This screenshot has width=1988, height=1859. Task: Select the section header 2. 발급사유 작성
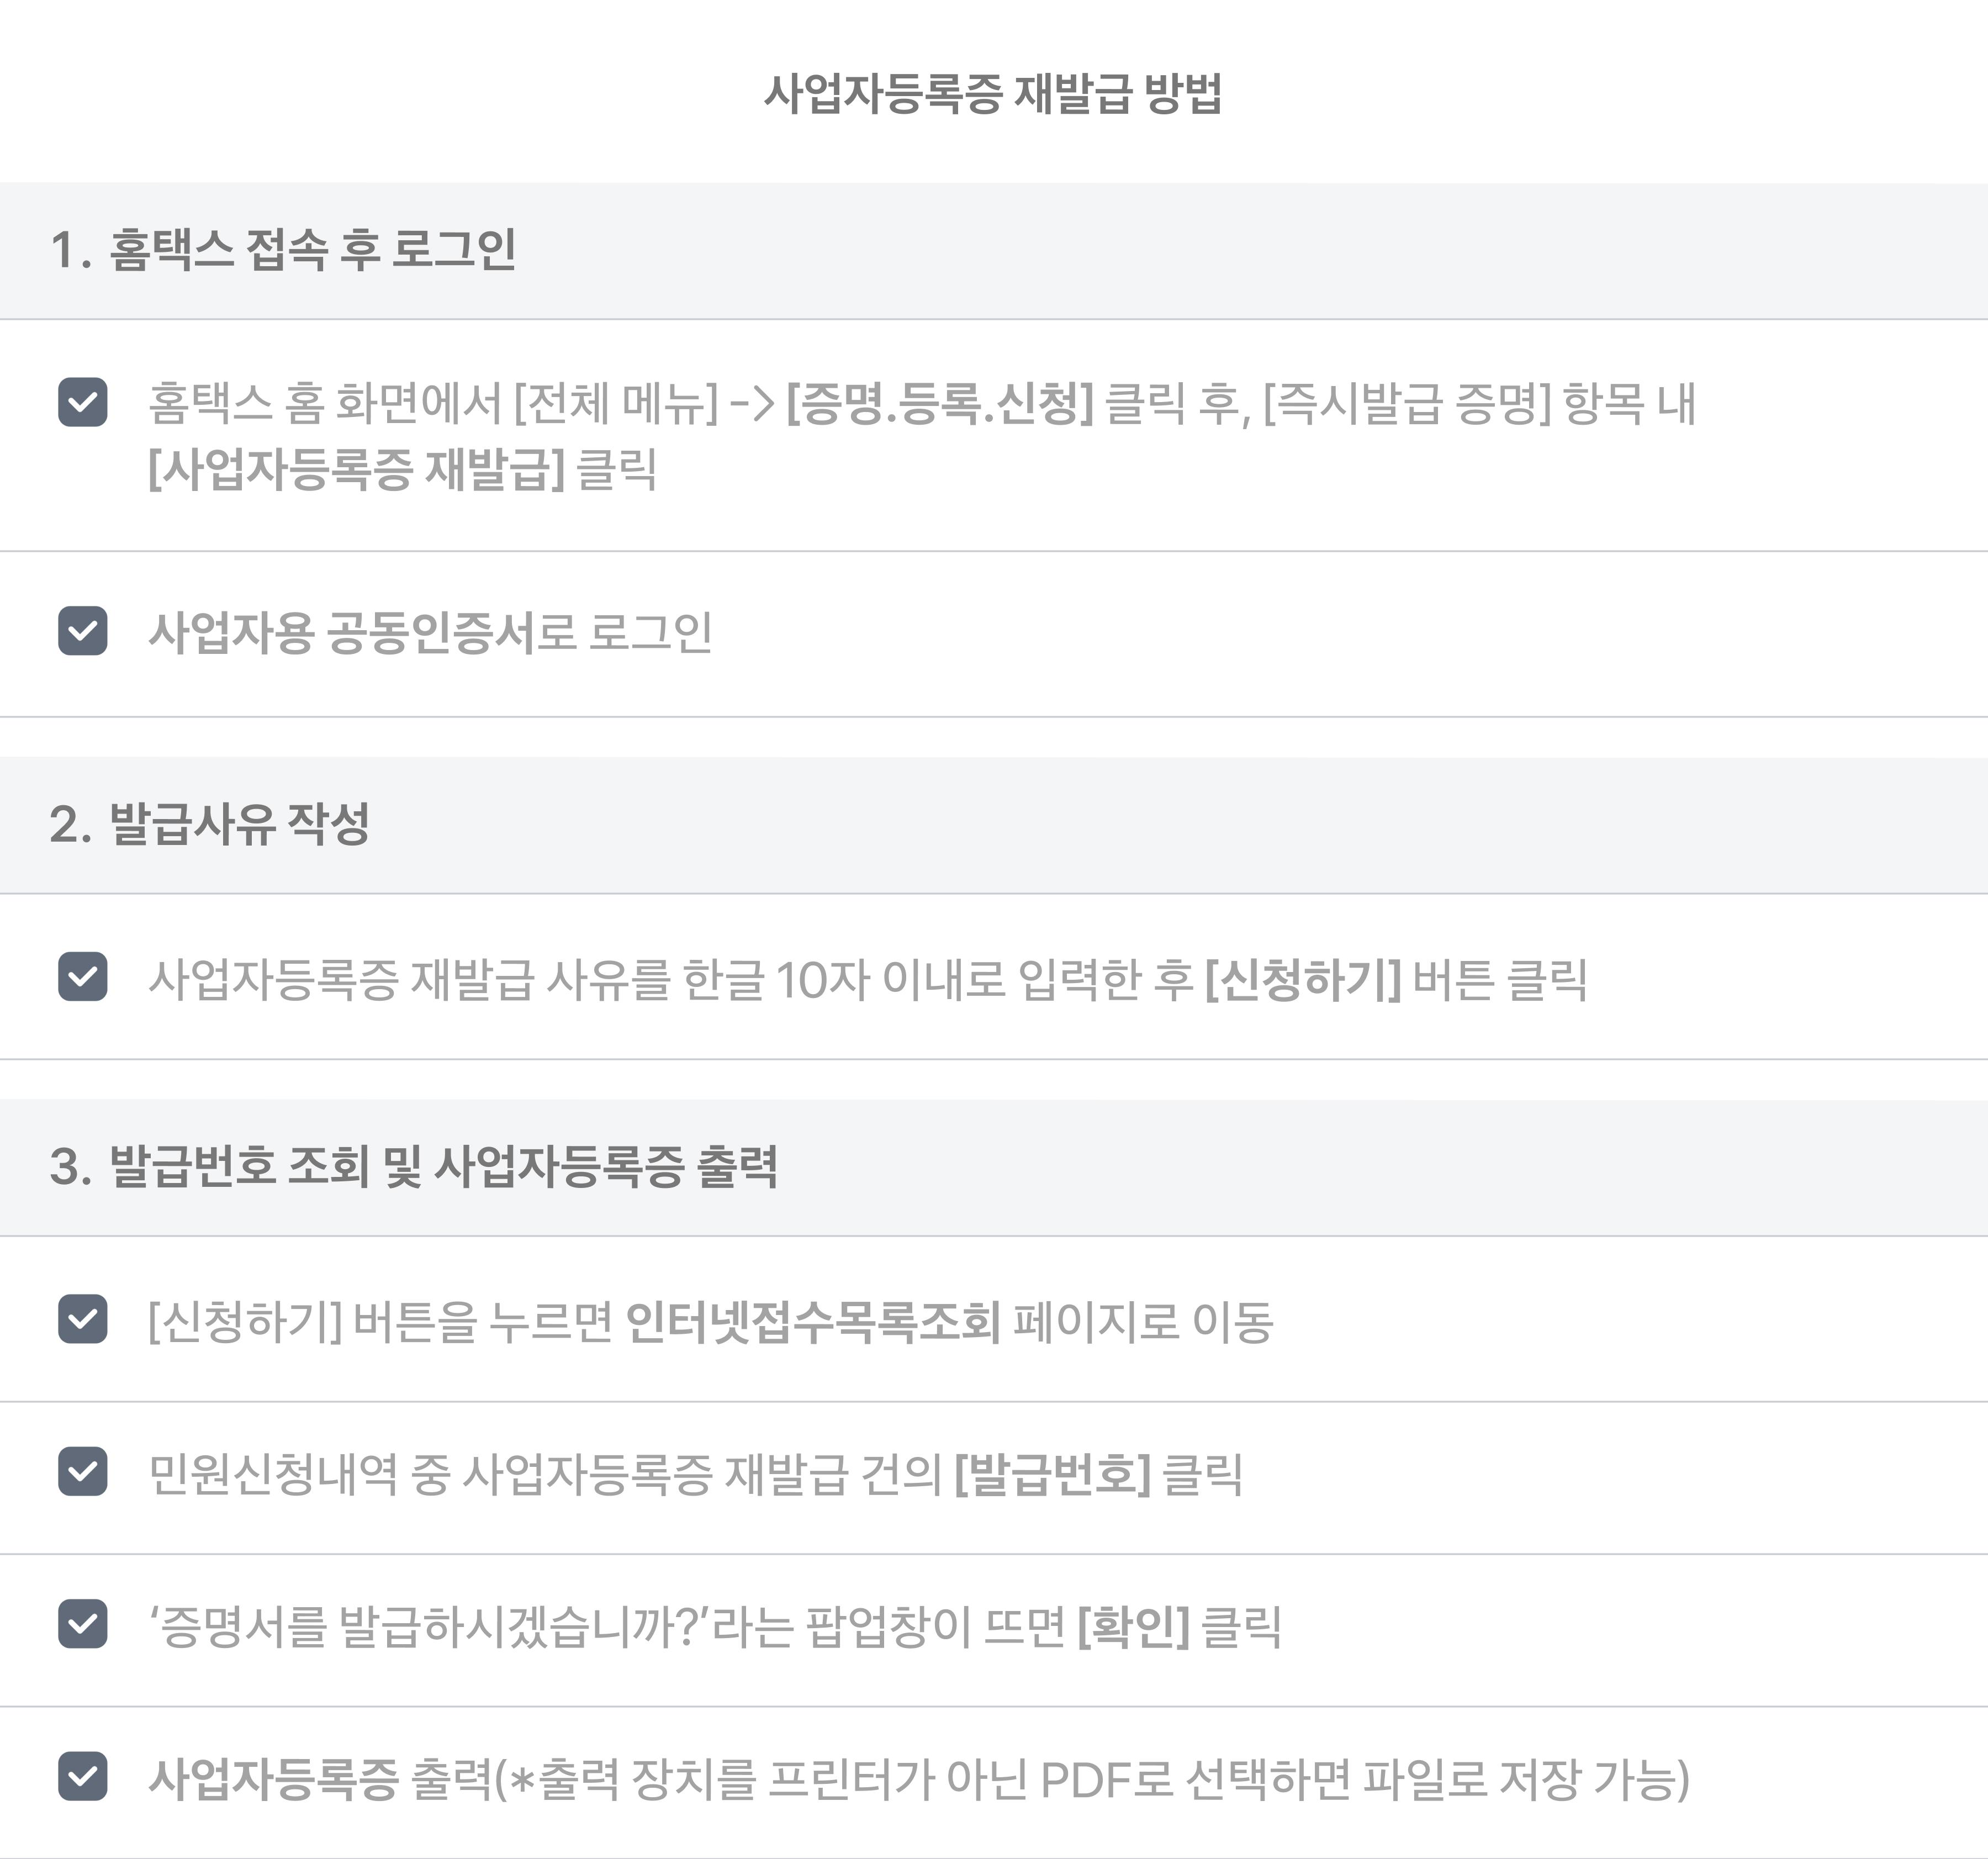pyautogui.click(x=994, y=825)
